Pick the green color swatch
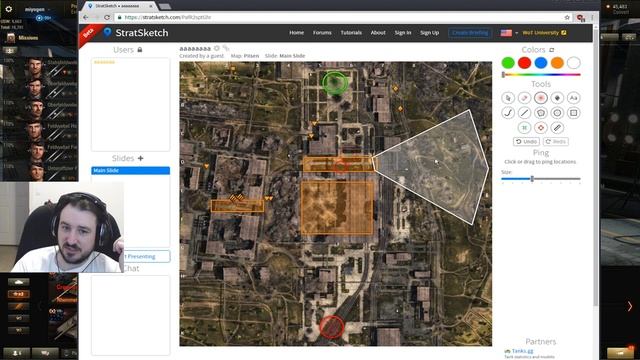The height and width of the screenshot is (360, 640). click(x=508, y=63)
